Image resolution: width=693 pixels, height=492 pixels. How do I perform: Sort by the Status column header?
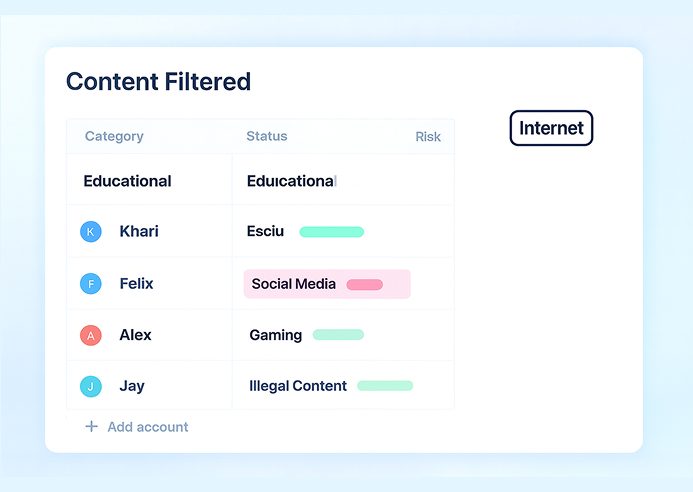click(267, 137)
